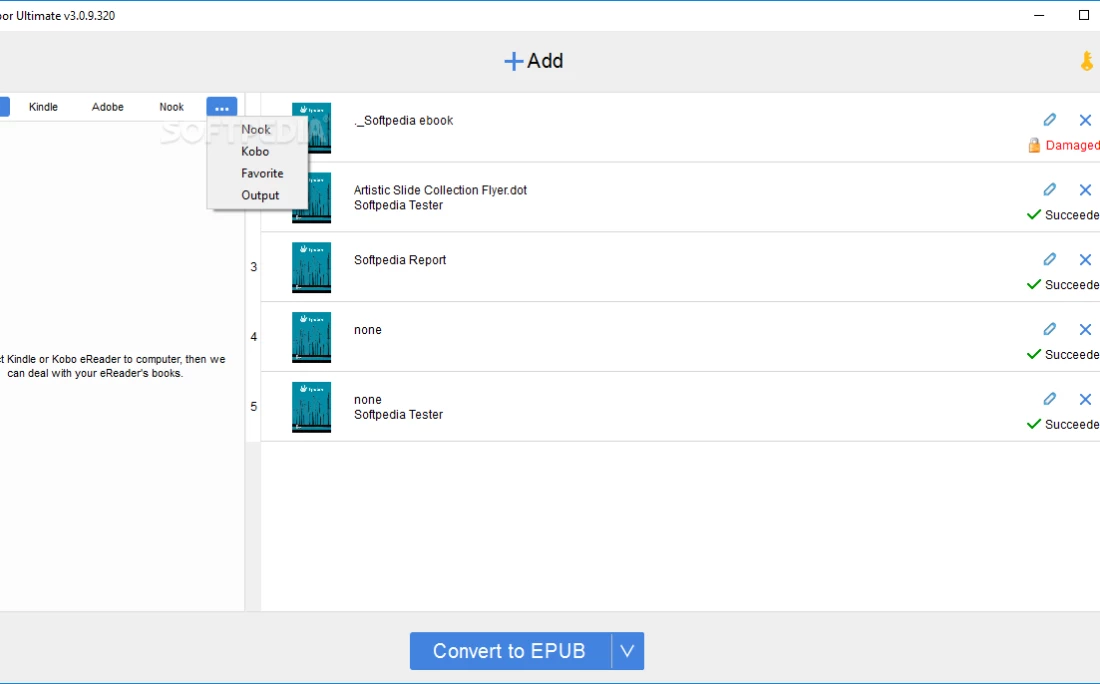Open edit for book in row 4
This screenshot has height=684, width=1100.
tap(1049, 329)
